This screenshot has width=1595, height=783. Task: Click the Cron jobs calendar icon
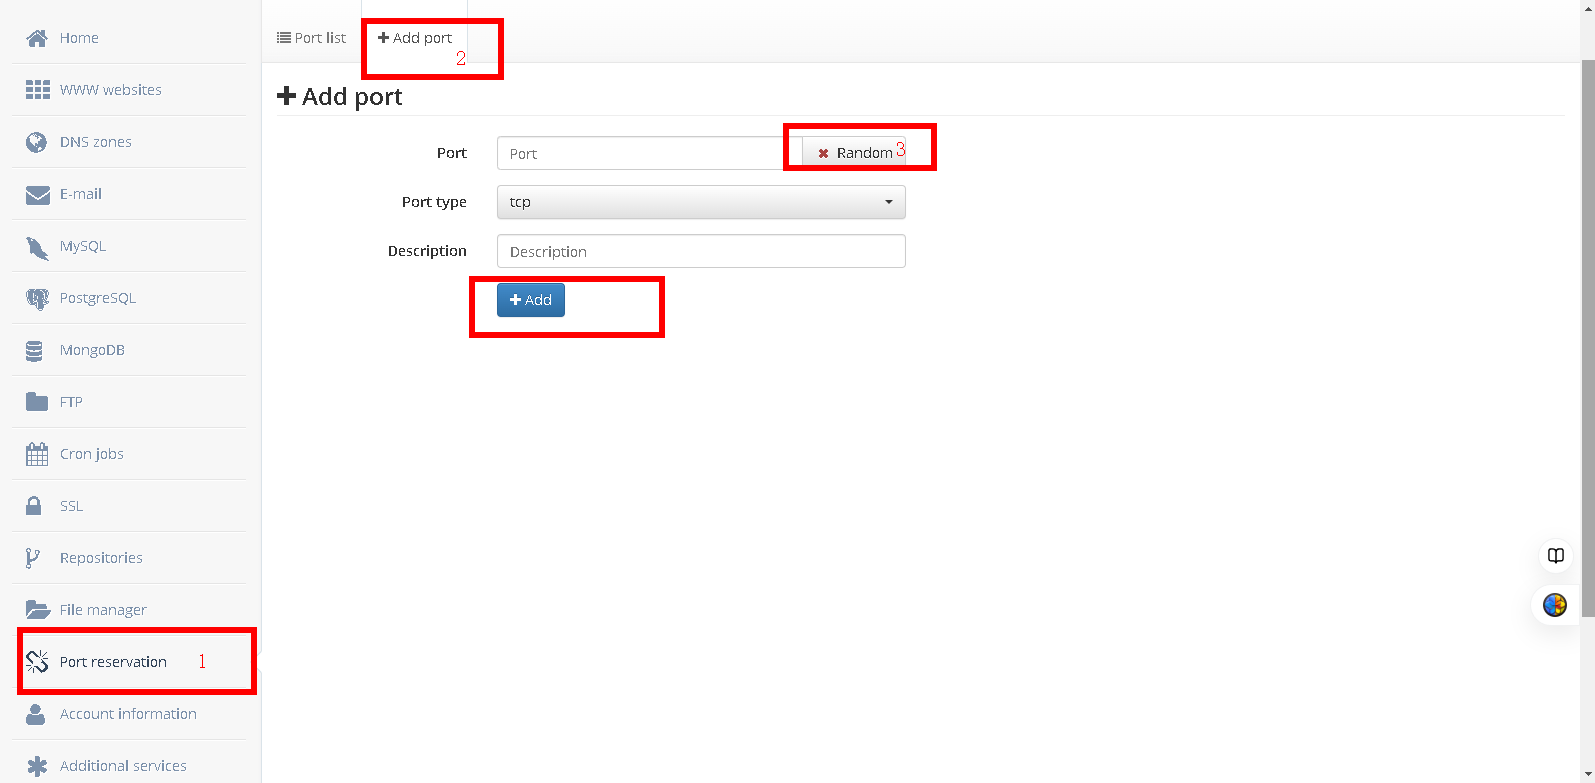[x=37, y=454]
